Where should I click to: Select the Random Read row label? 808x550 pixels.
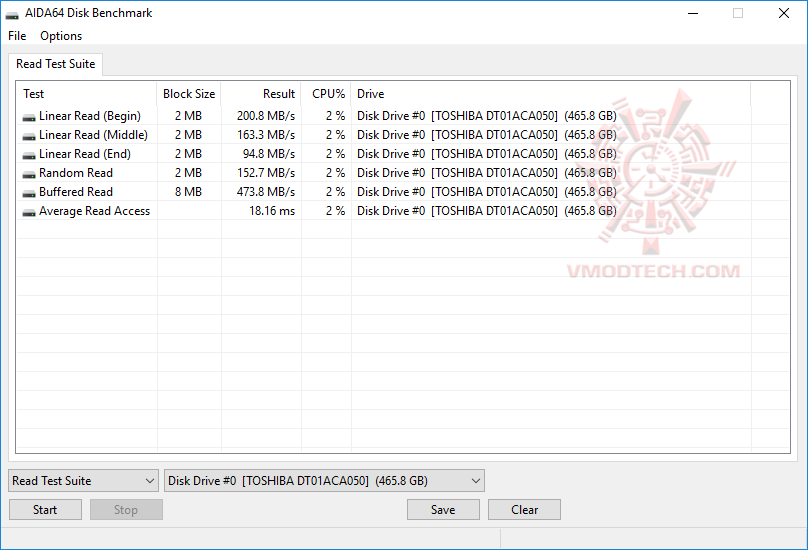pos(76,173)
